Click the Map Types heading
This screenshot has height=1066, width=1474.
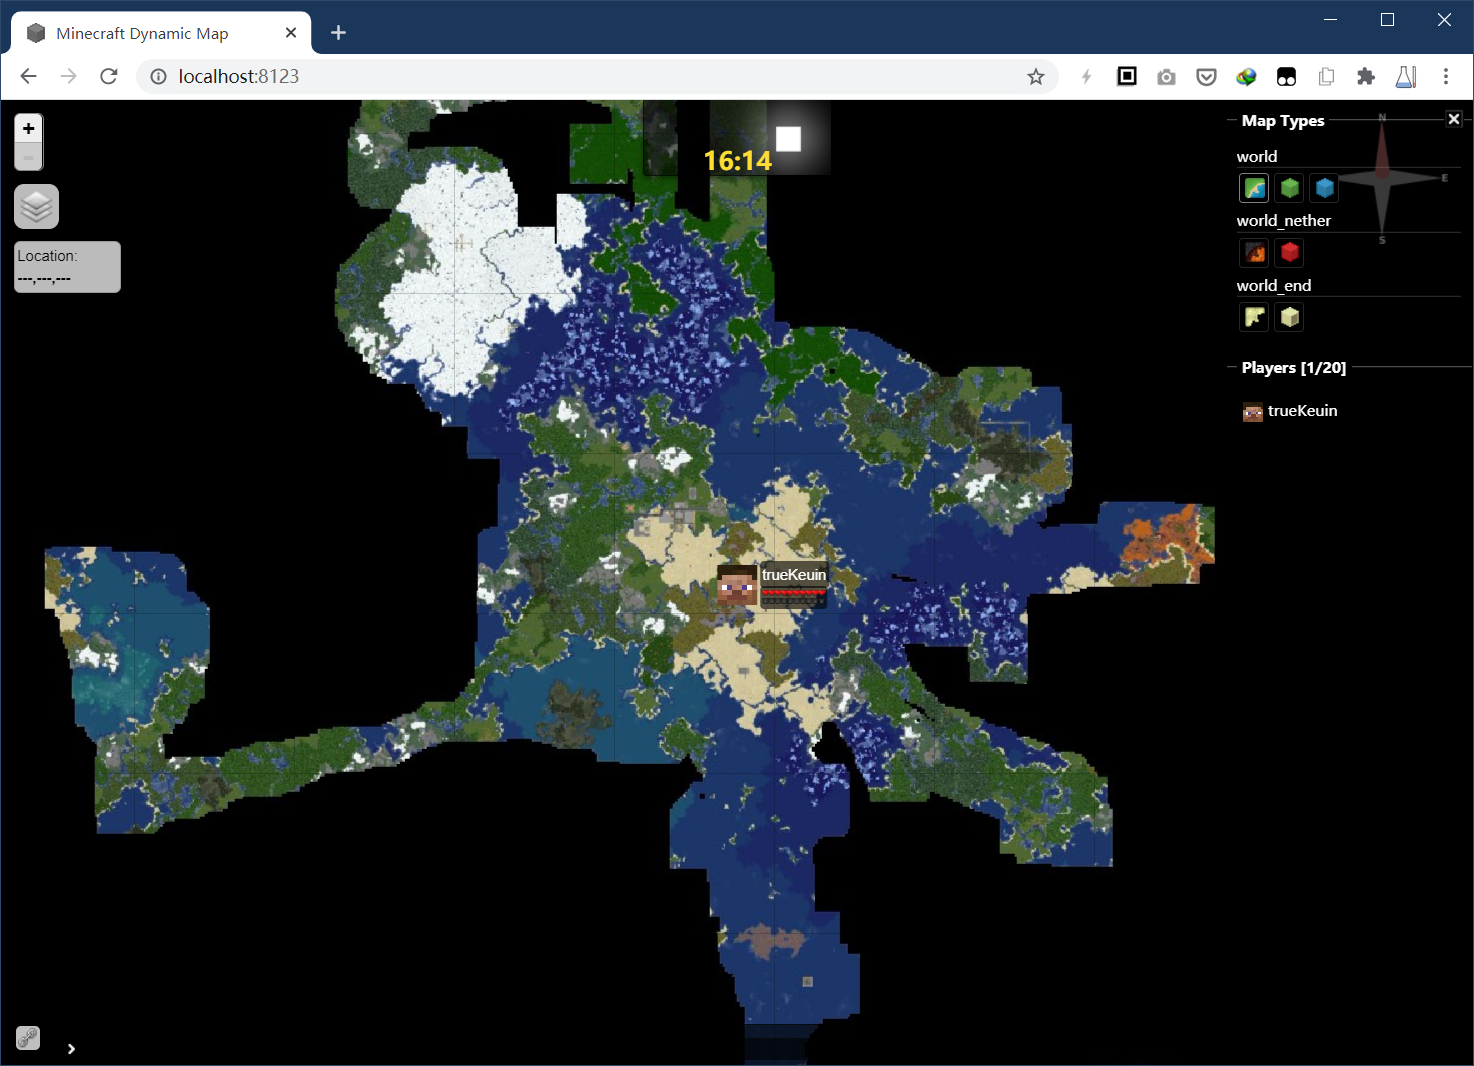tap(1283, 121)
